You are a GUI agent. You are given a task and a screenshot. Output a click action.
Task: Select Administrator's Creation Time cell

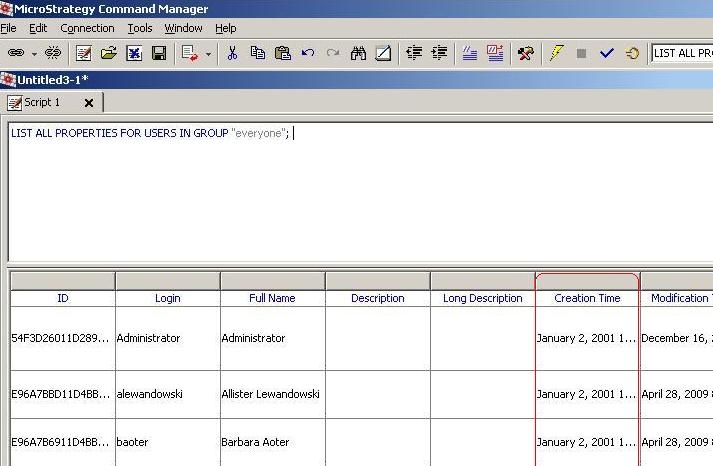coord(587,338)
